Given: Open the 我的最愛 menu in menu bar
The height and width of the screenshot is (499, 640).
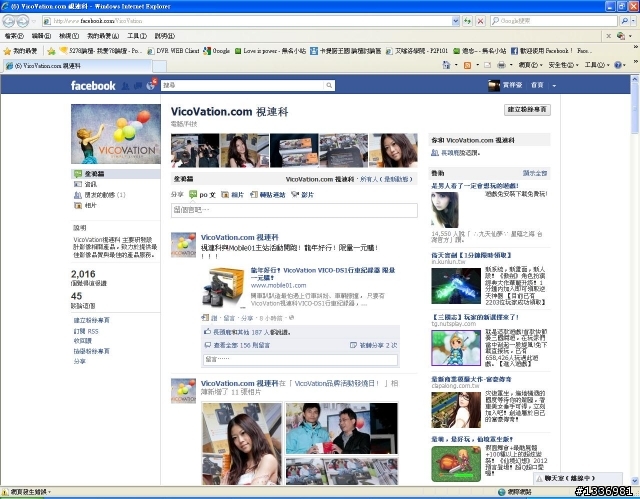Looking at the screenshot, I should click(103, 36).
